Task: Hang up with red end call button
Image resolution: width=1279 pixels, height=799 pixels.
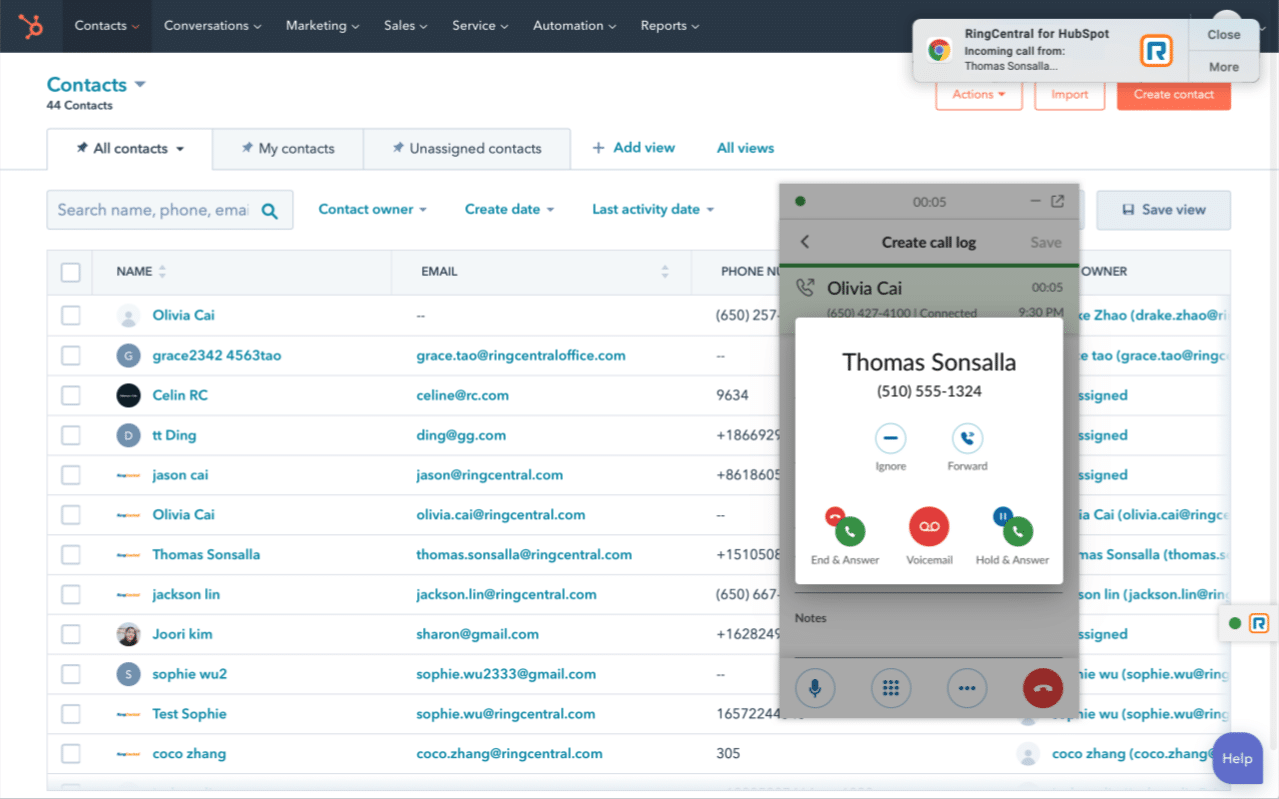Action: coord(1042,688)
